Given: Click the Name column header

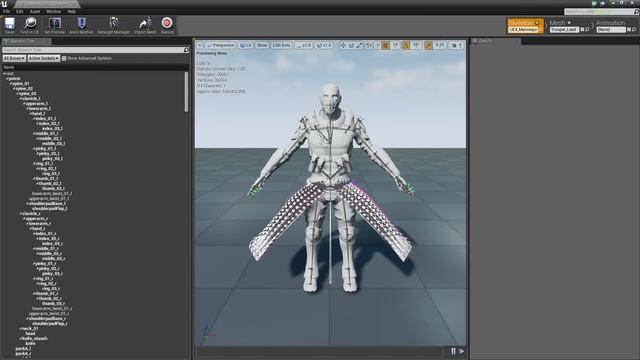Looking at the screenshot, I should (95, 67).
